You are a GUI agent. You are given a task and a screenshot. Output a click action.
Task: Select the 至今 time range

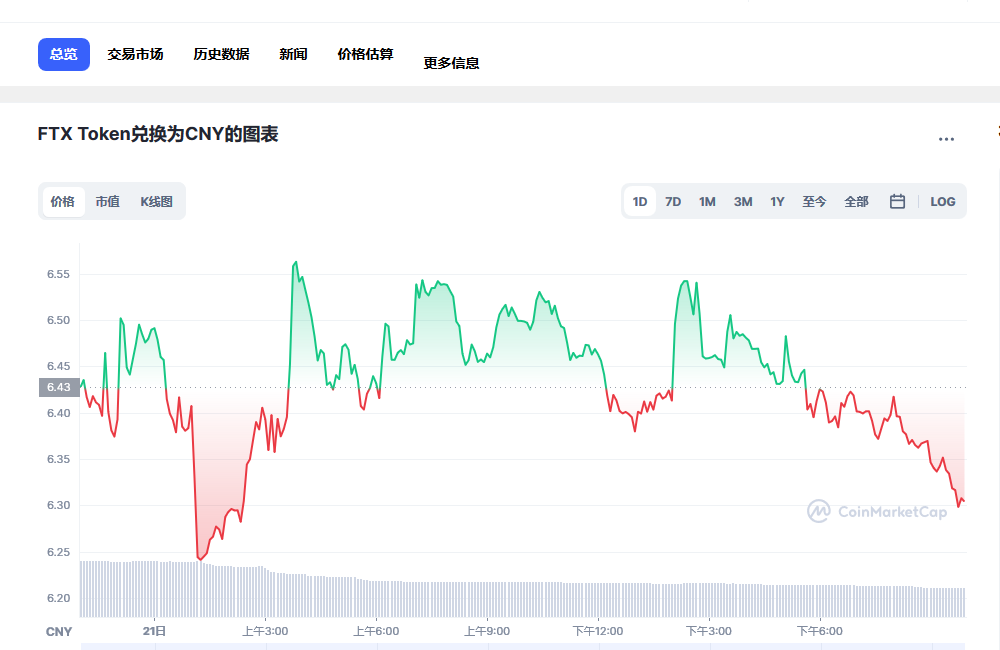click(x=814, y=200)
